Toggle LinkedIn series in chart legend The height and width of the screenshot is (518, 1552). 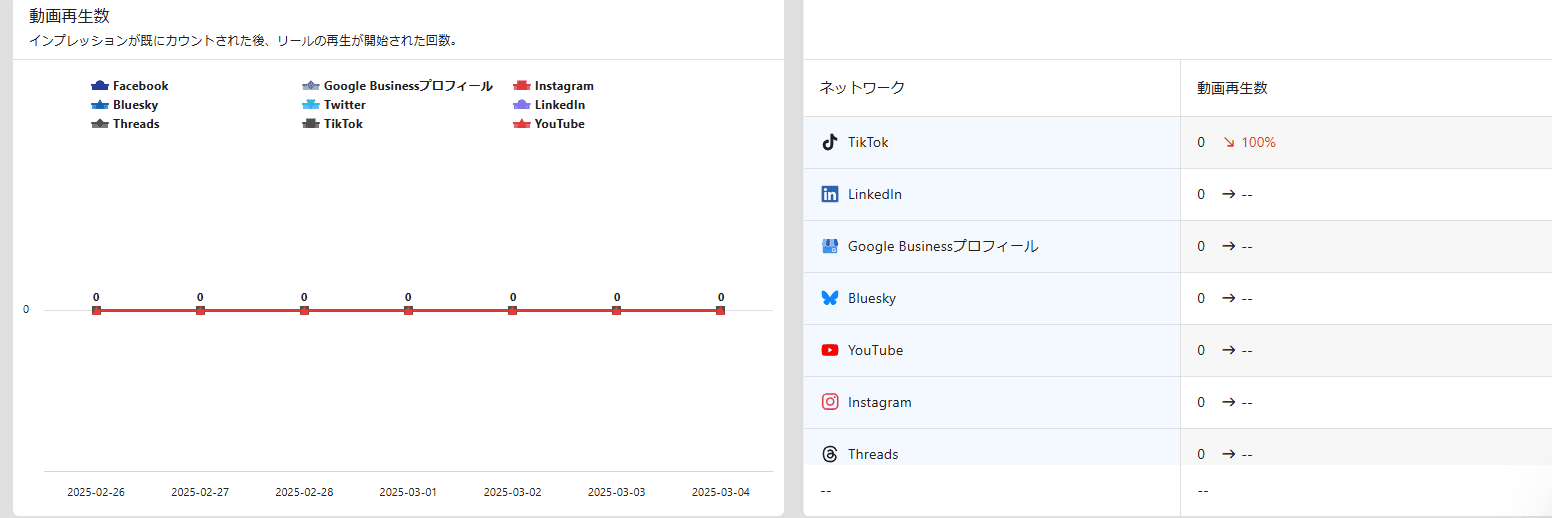pos(558,105)
